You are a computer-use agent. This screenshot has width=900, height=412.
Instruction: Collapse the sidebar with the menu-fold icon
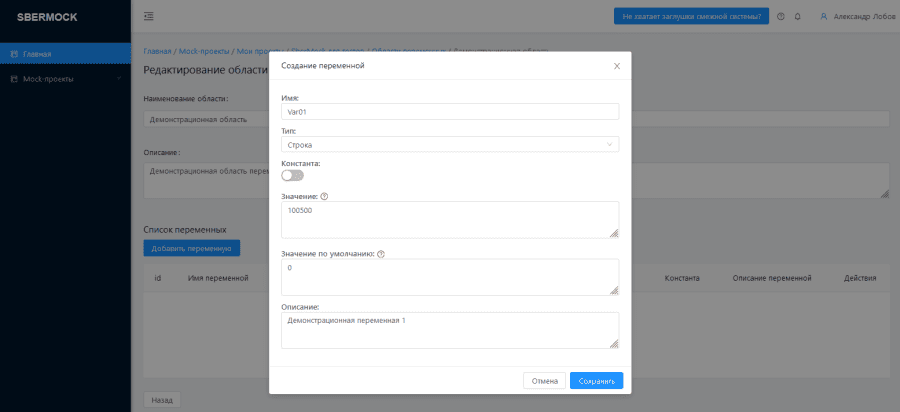pos(149,16)
